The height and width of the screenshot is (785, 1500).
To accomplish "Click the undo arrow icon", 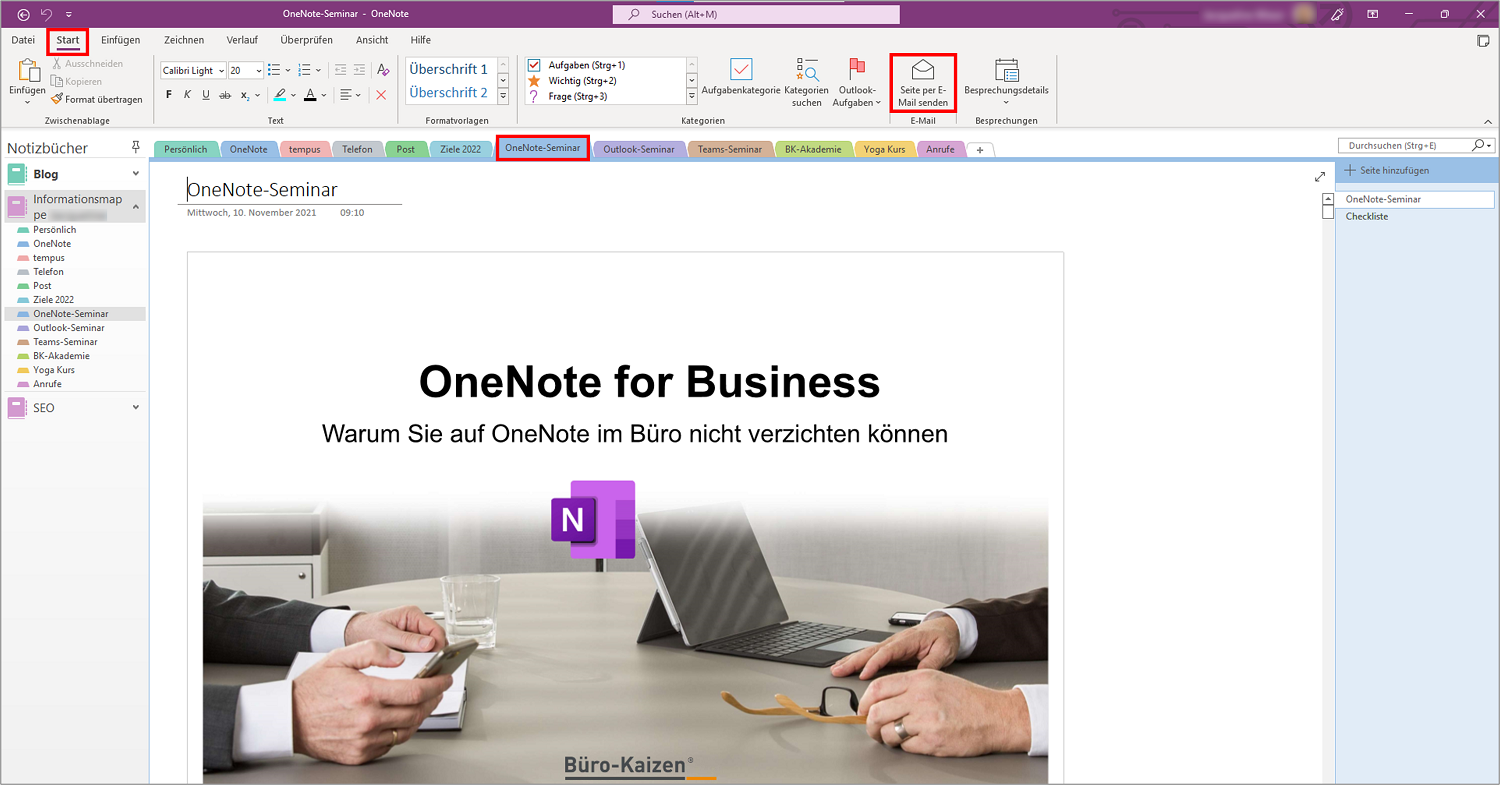I will [x=46, y=14].
